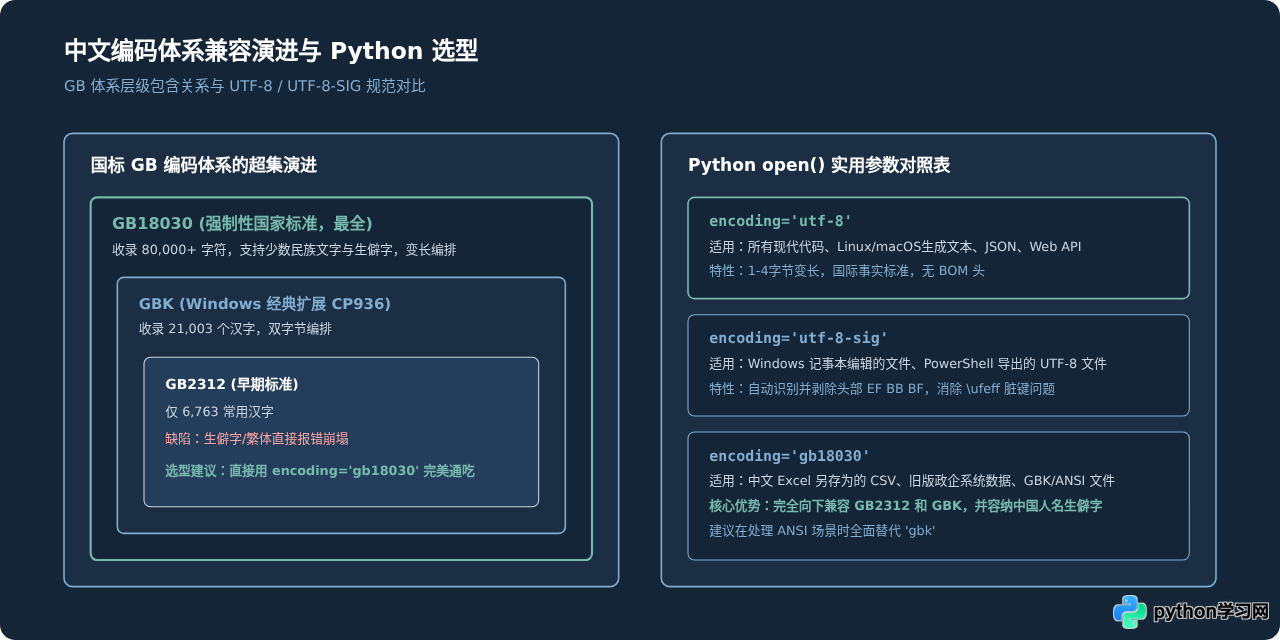Click the card heading "encoding='utf-8-sig'"
1280x640 pixels.
tap(798, 338)
